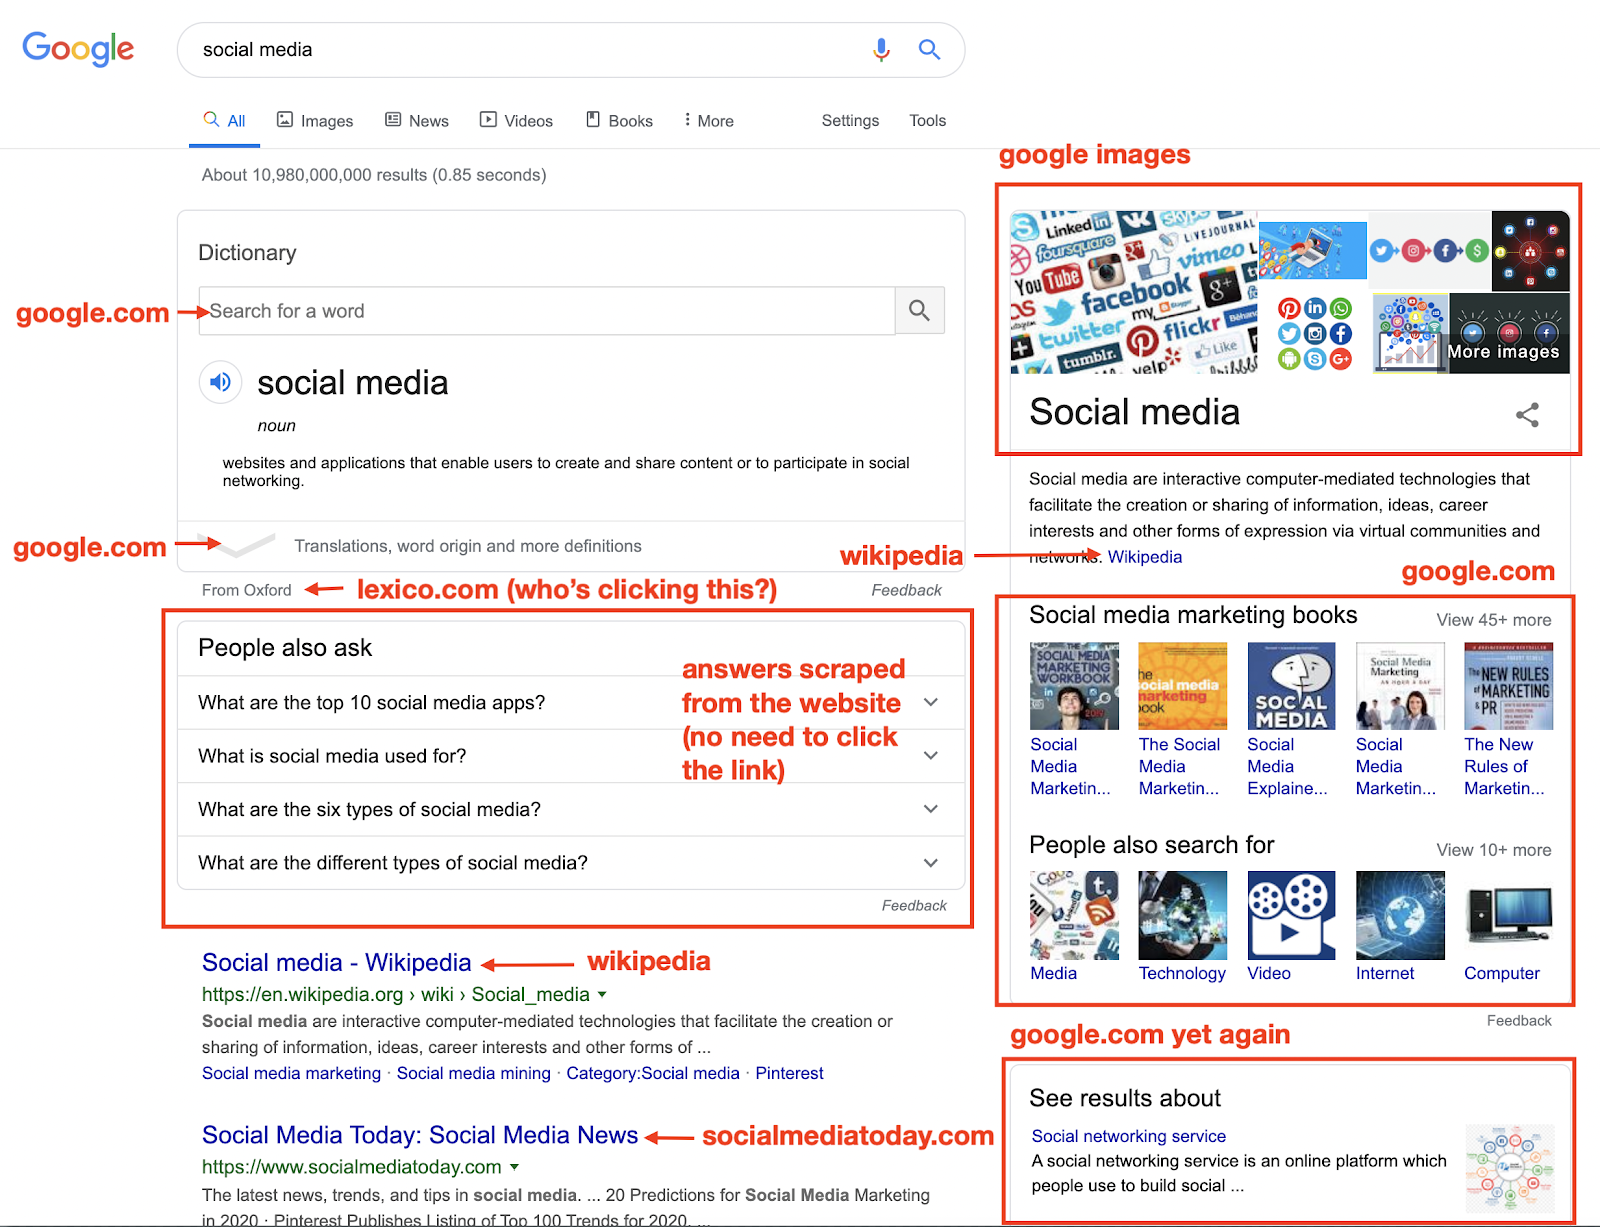Open the Videos tab
This screenshot has height=1227, width=1600.
517,121
